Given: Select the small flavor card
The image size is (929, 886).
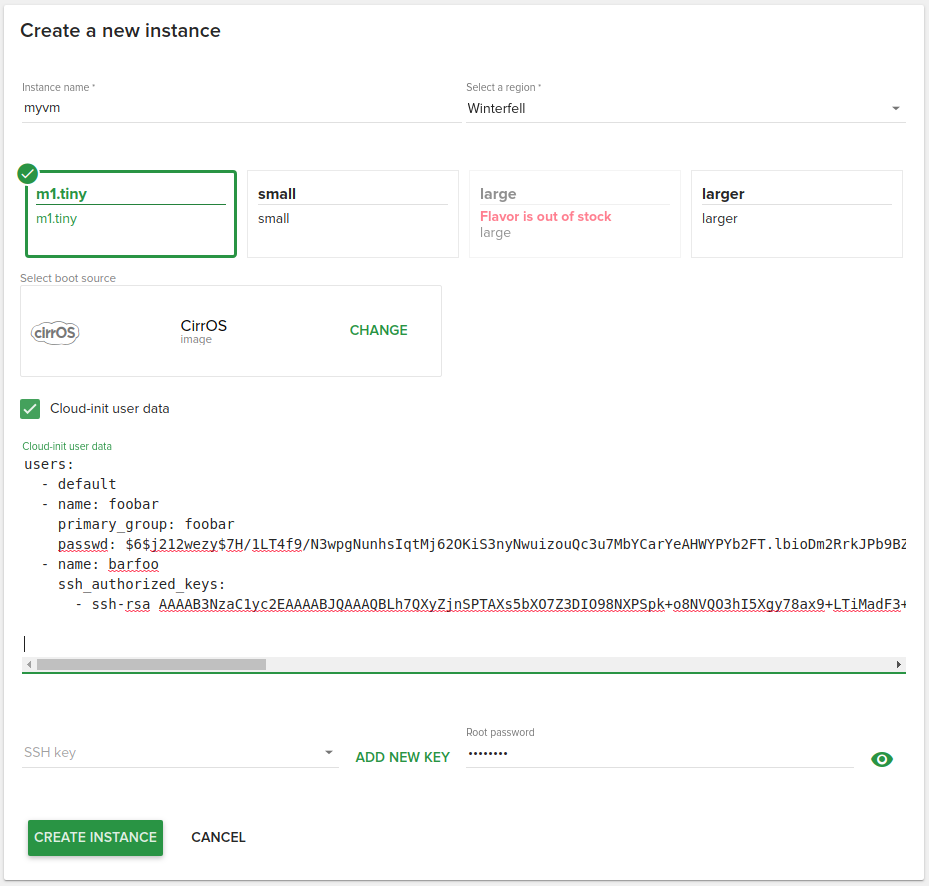Looking at the screenshot, I should pos(353,214).
